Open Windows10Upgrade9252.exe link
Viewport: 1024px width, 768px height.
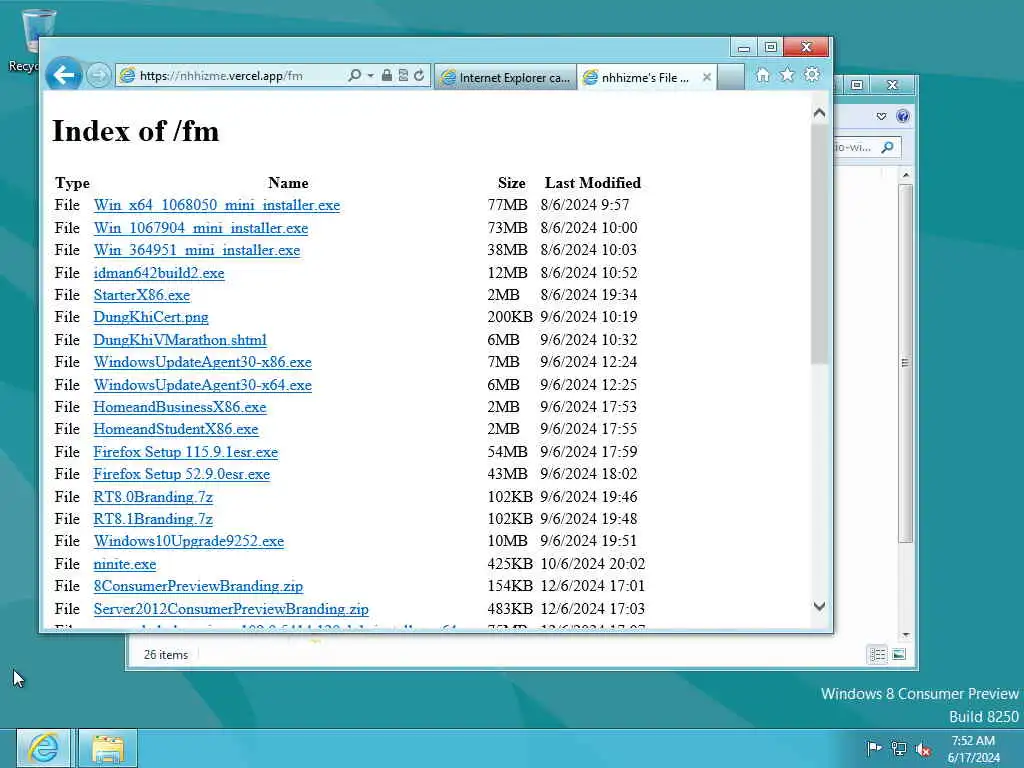click(189, 542)
